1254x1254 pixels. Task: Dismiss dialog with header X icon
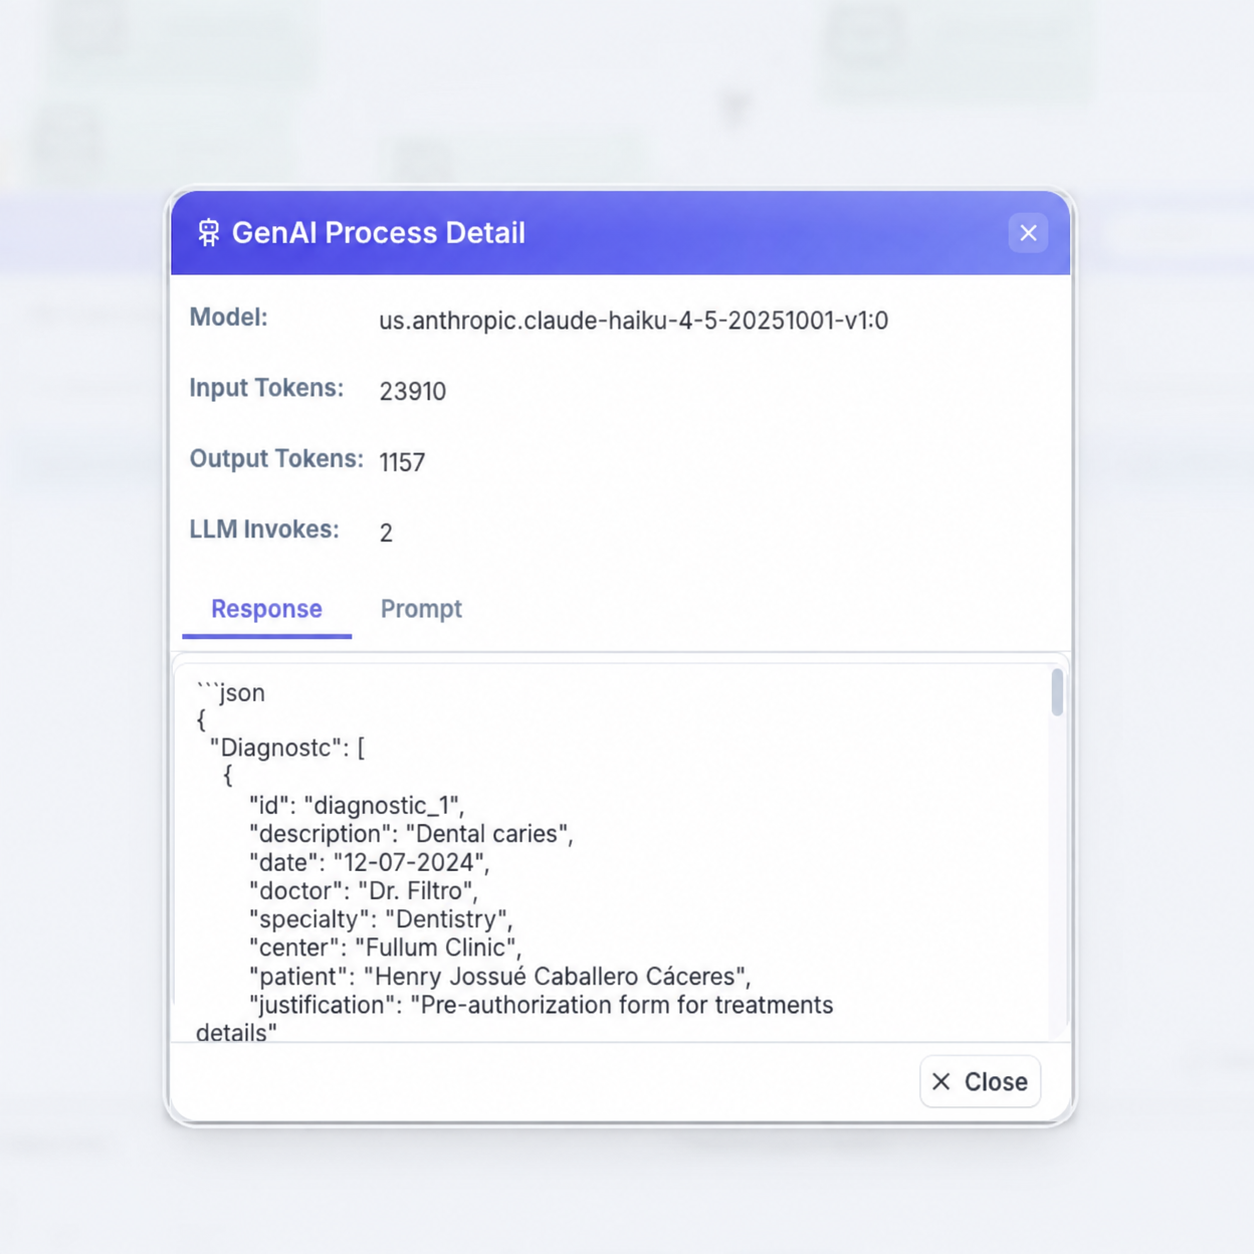pyautogui.click(x=1028, y=233)
